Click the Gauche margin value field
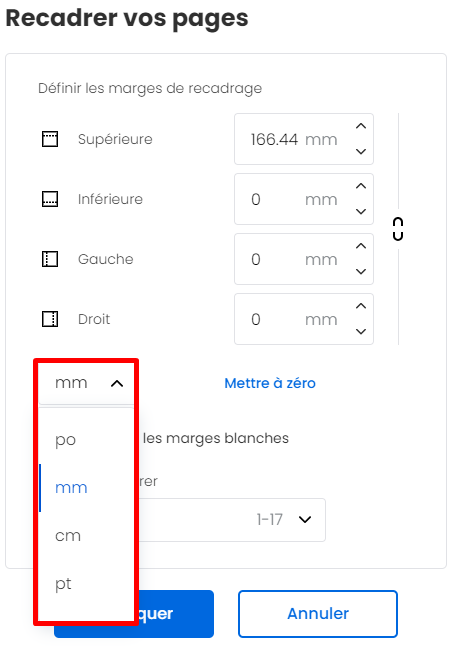This screenshot has width=455, height=653. [x=304, y=259]
